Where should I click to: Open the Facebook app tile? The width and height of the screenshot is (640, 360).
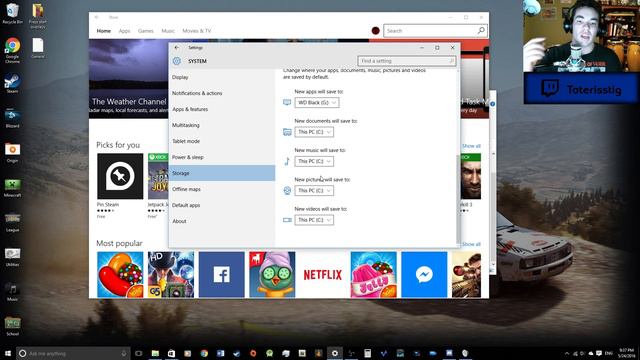pos(222,275)
